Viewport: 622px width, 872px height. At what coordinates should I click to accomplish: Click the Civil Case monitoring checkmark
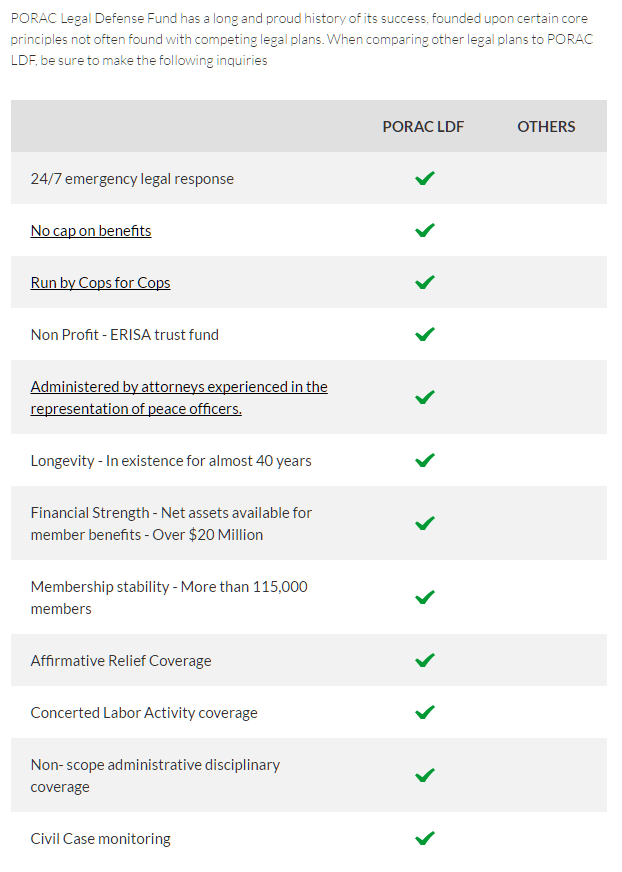425,839
